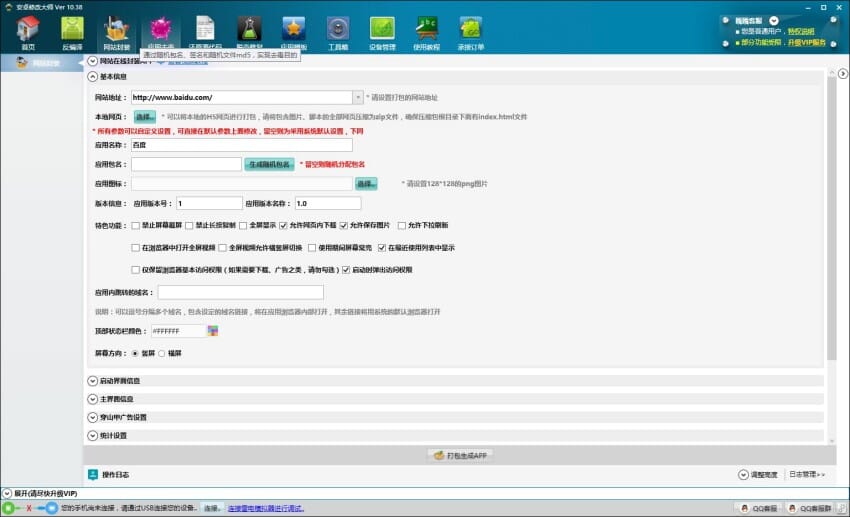Uncheck the 允许保存图片 checkbox
The height and width of the screenshot is (517, 850).
(345, 225)
